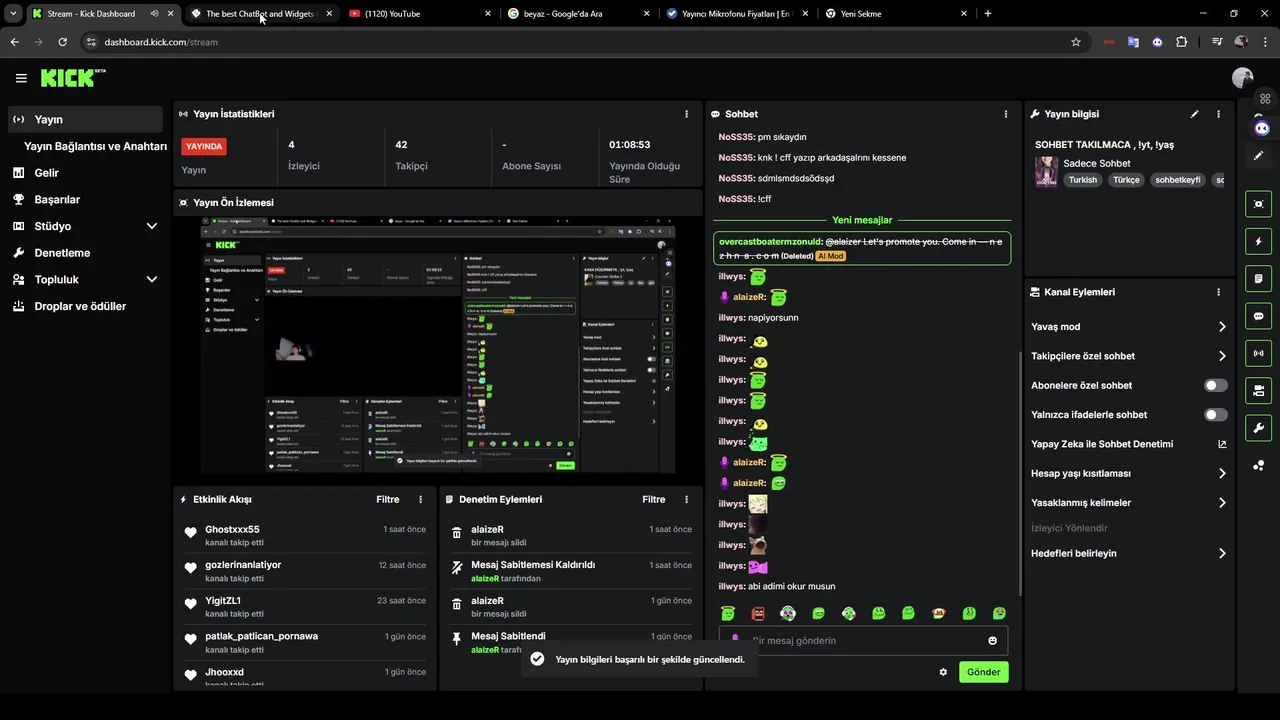This screenshot has height=720, width=1280.
Task: Open the profile avatar in the top right
Action: point(1243,78)
